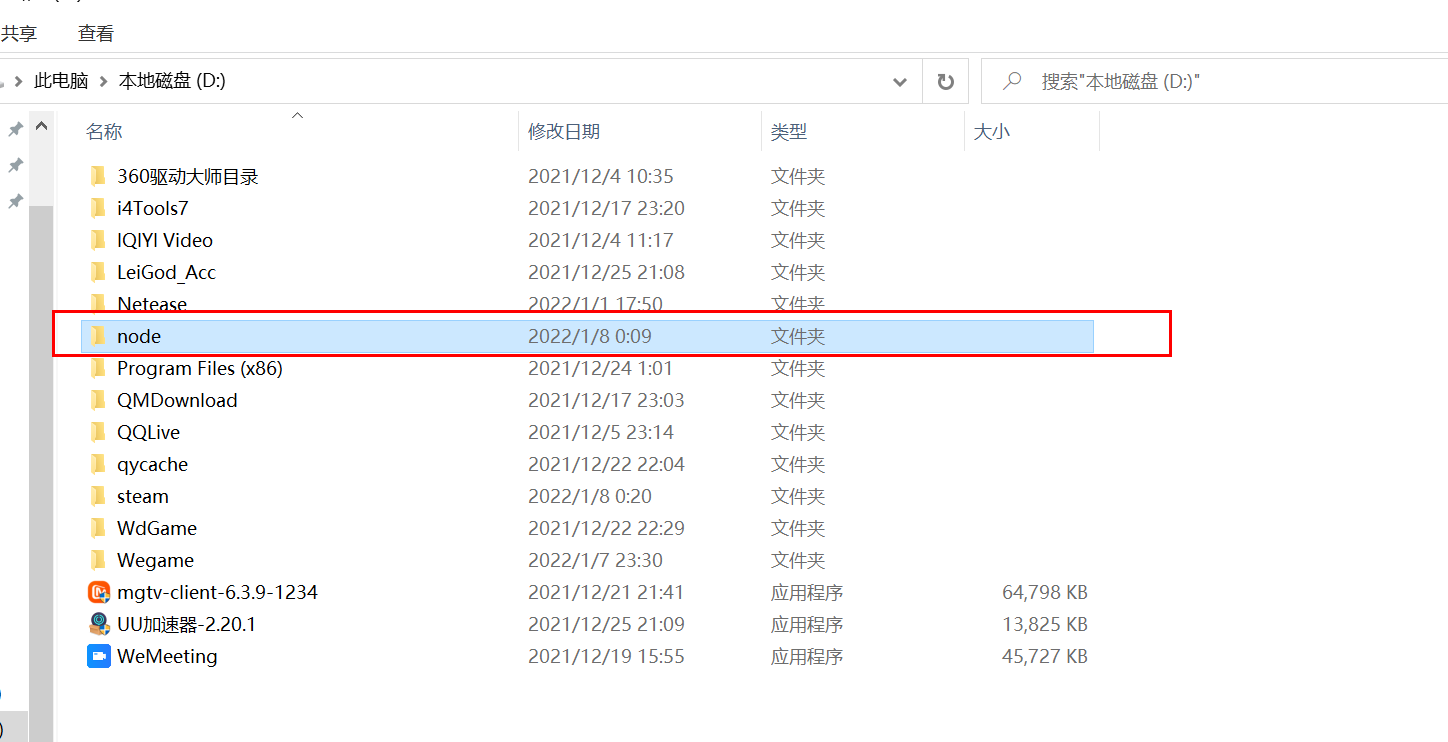Select the IQIYI Video folder icon
The height and width of the screenshot is (742, 1448).
[x=98, y=240]
